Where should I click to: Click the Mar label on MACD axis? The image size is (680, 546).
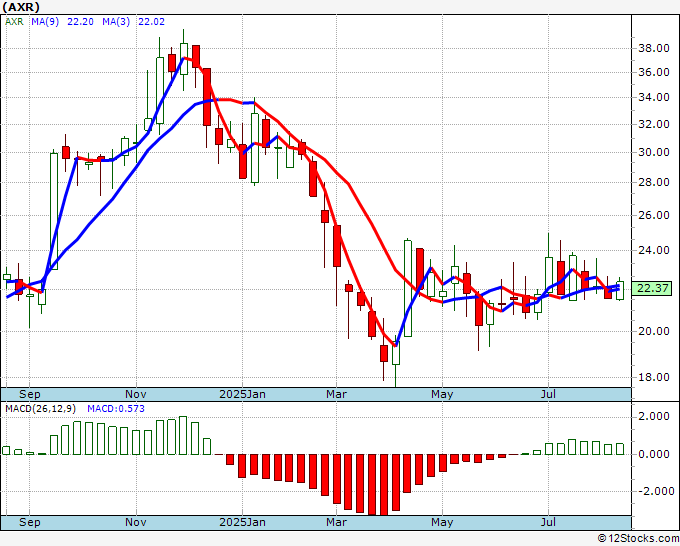point(337,522)
